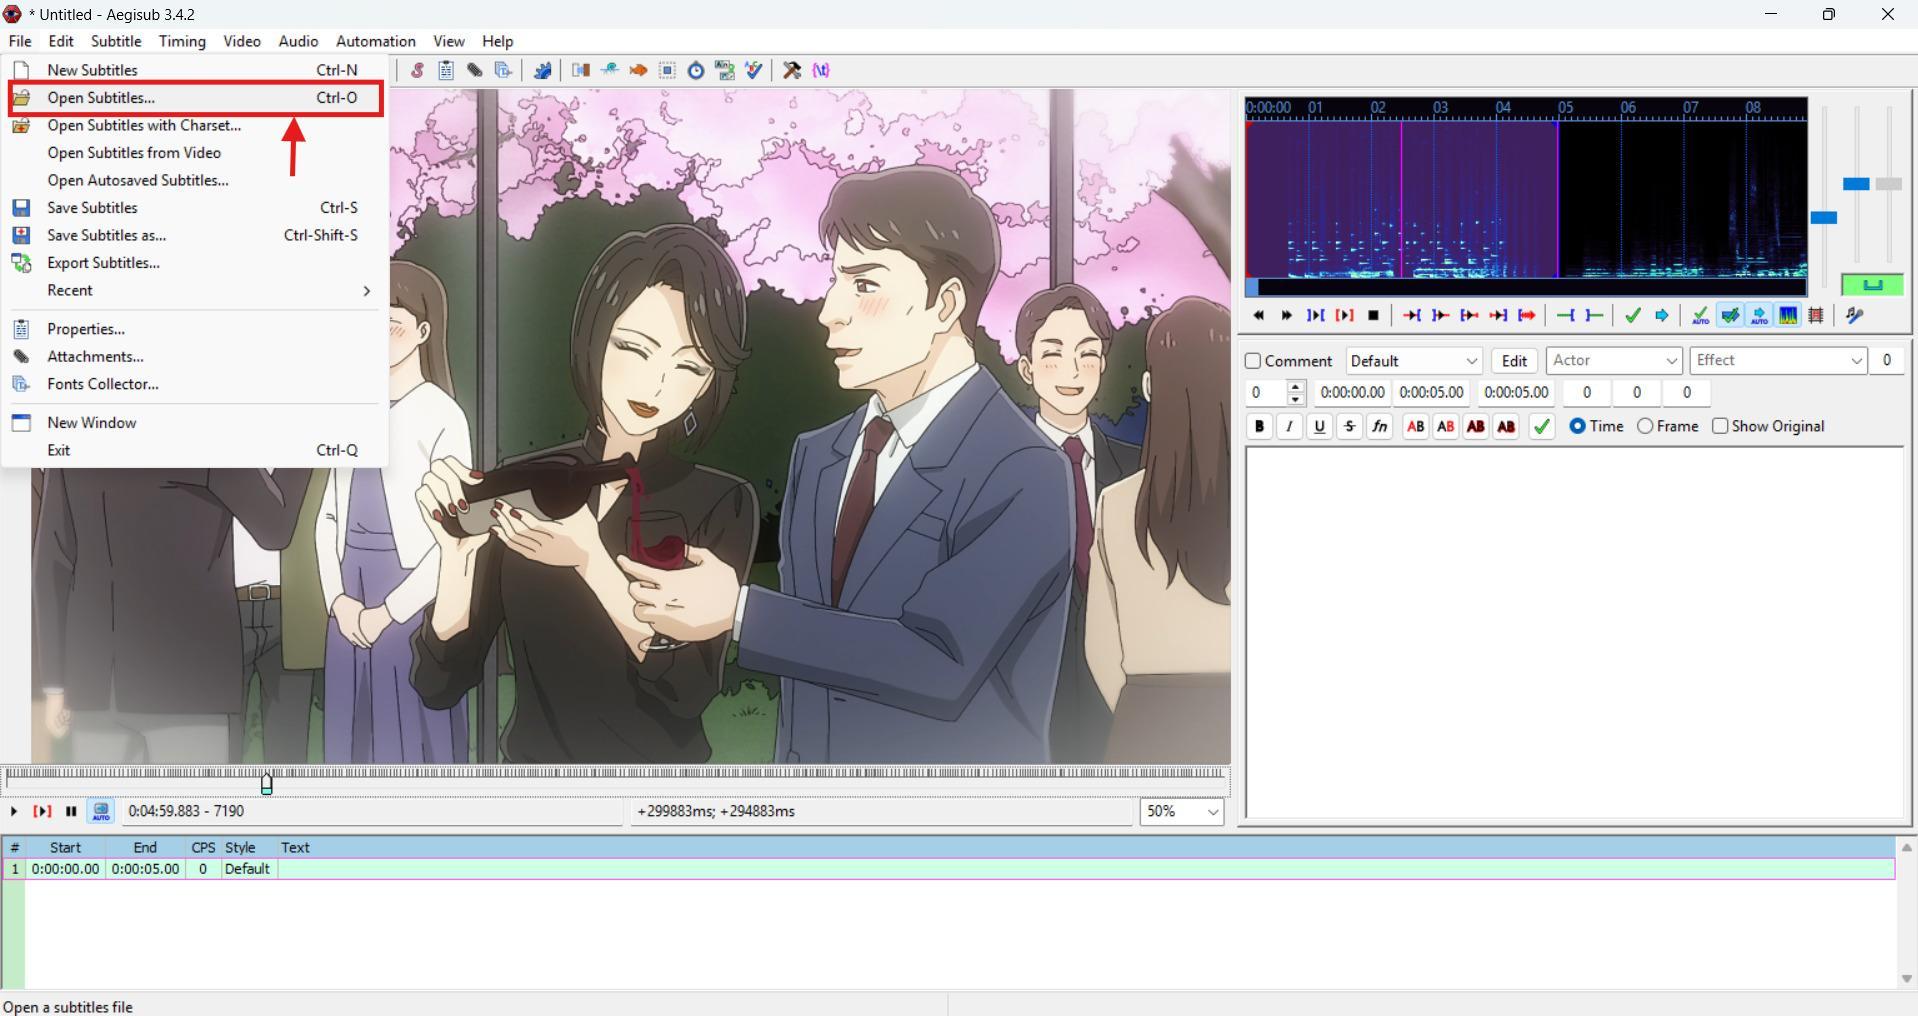Apply bold with the B button

click(1259, 427)
